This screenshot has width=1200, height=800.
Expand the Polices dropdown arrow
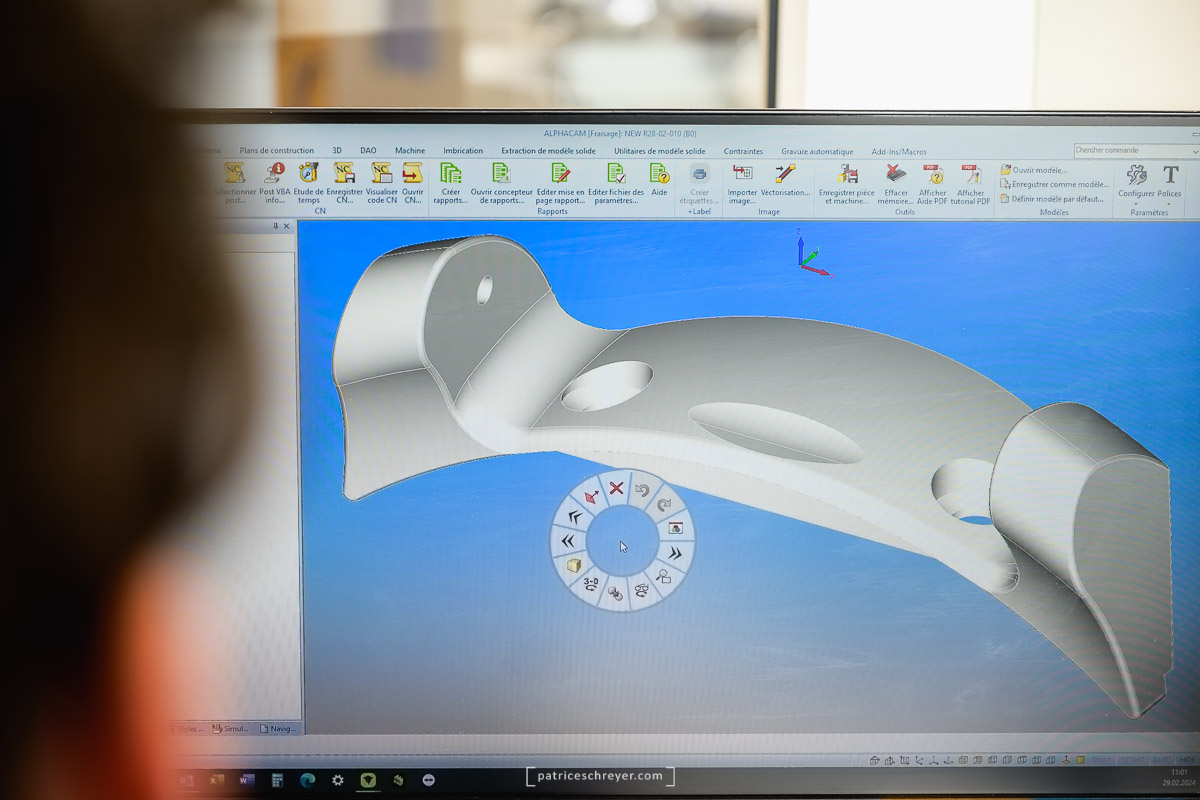coord(1169,203)
